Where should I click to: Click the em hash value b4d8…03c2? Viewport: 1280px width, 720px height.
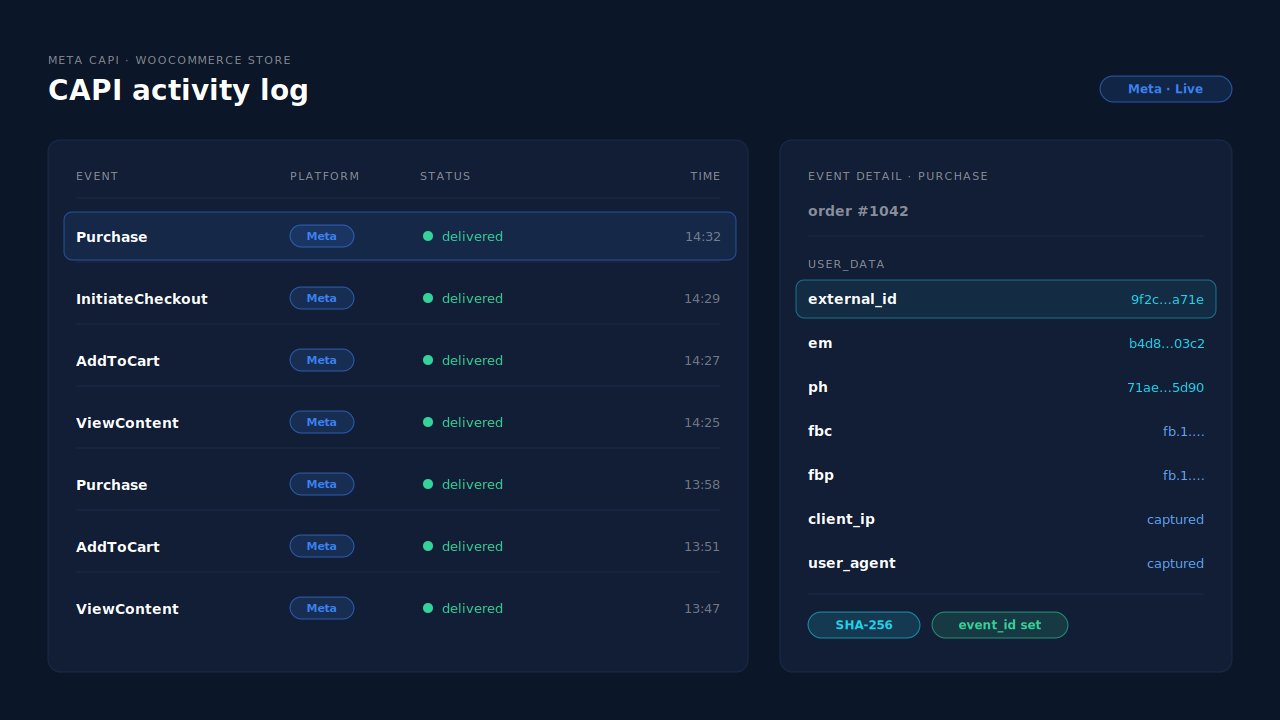pos(1167,343)
